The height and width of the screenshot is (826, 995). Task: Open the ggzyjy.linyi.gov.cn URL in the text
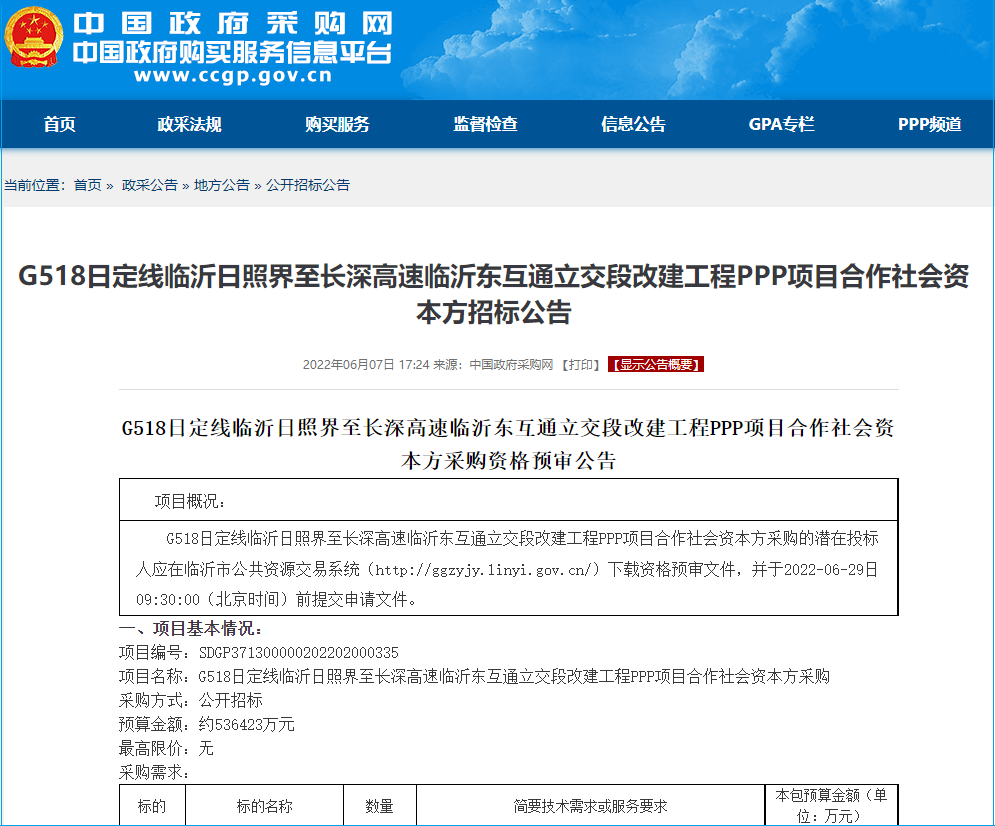[x=486, y=570]
